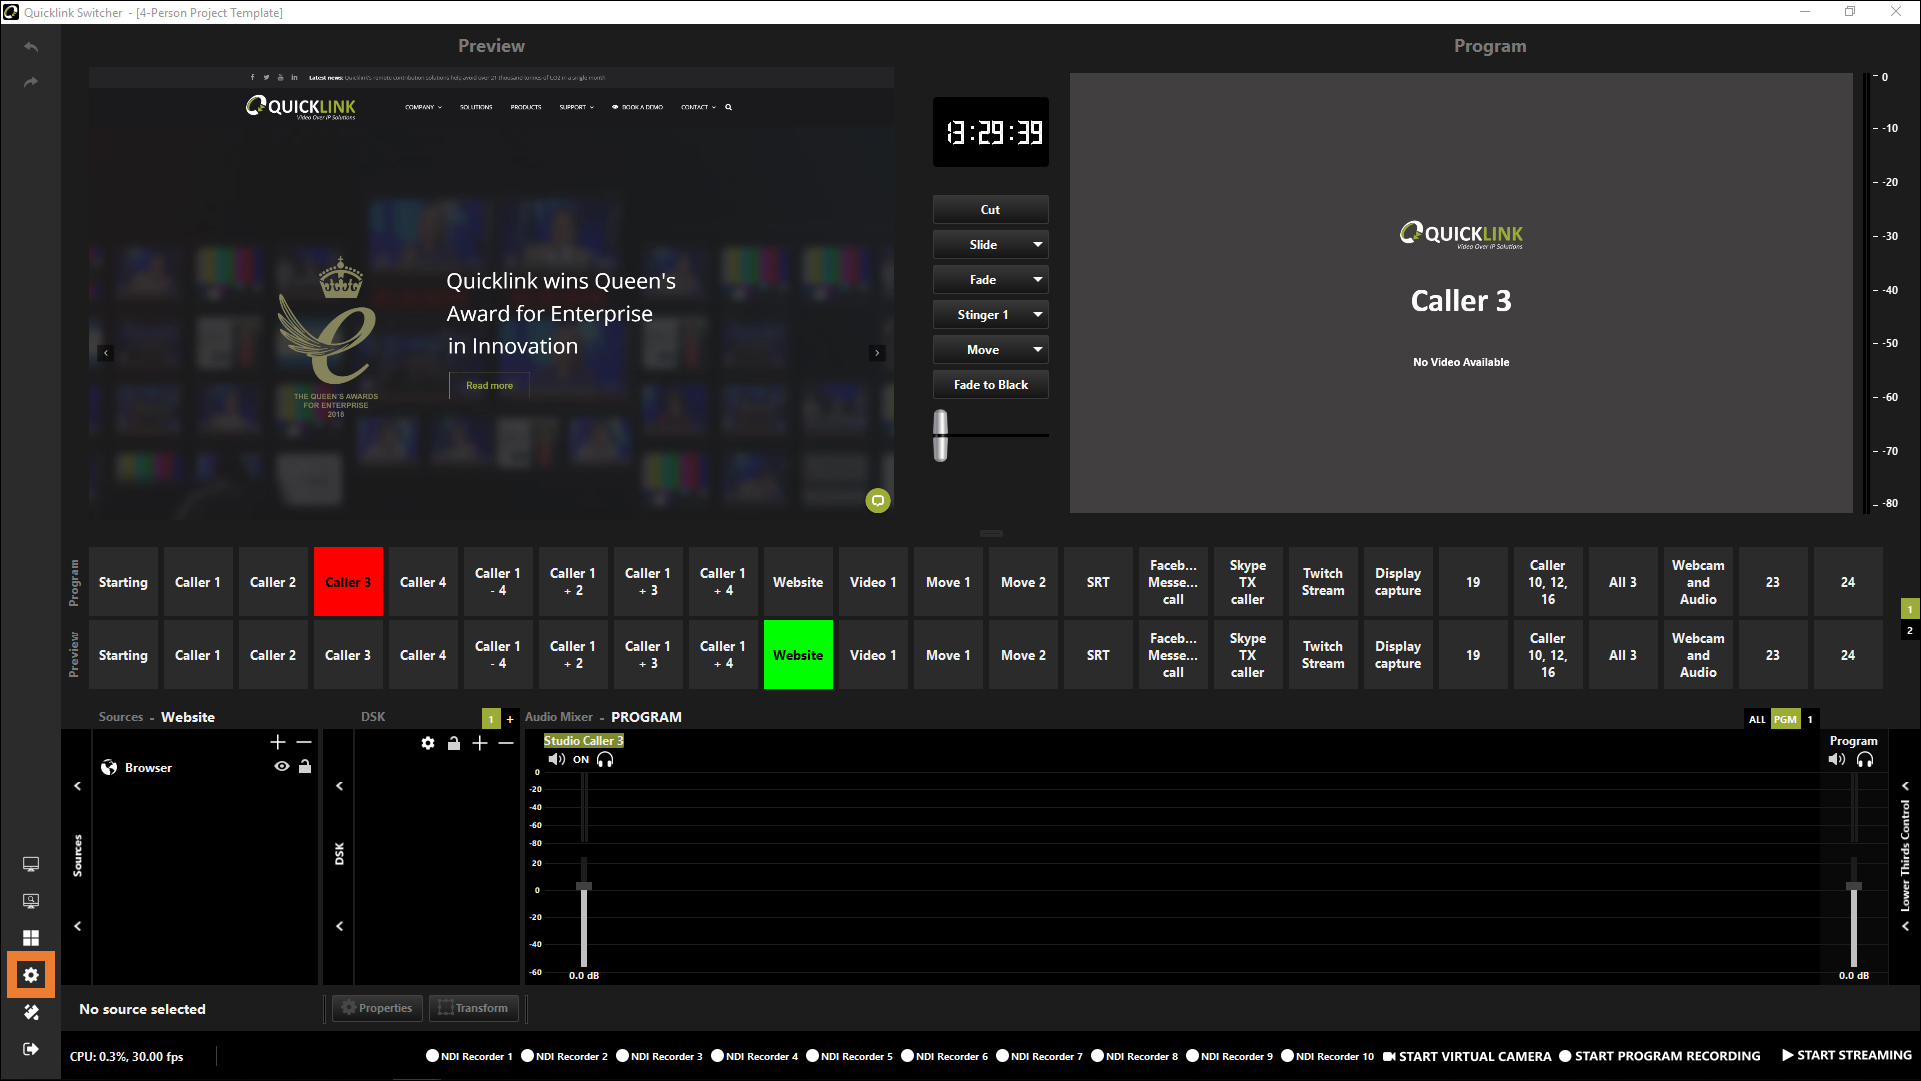Open DSK settings gear icon

coord(428,743)
